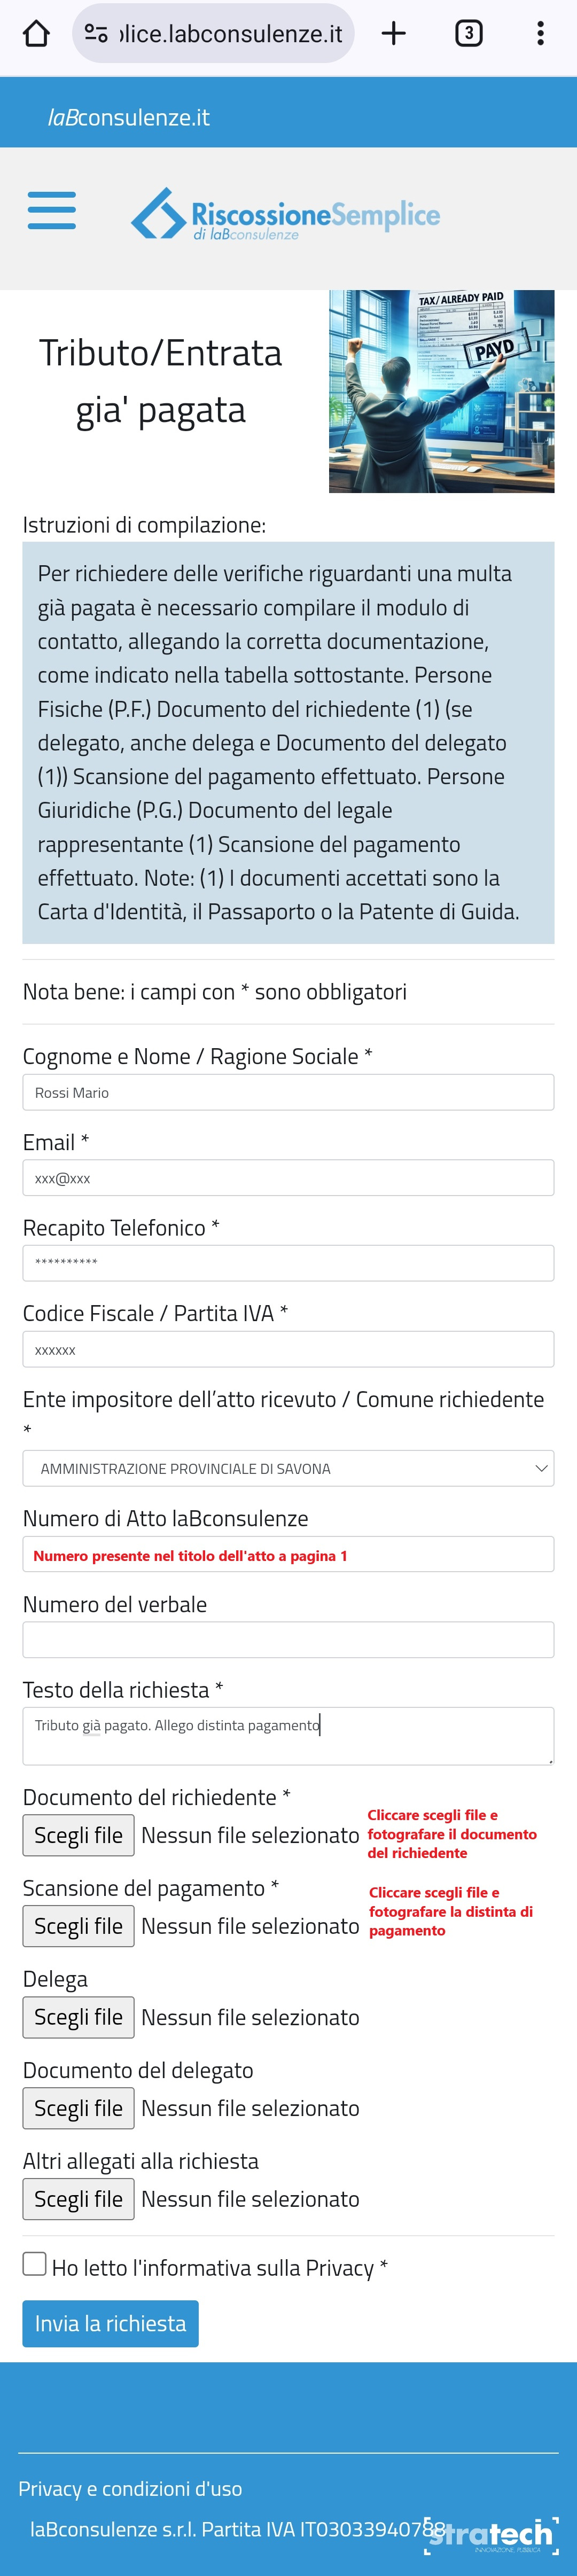The image size is (577, 2576).
Task: Click the Numero del verbale field
Action: pyautogui.click(x=288, y=1640)
